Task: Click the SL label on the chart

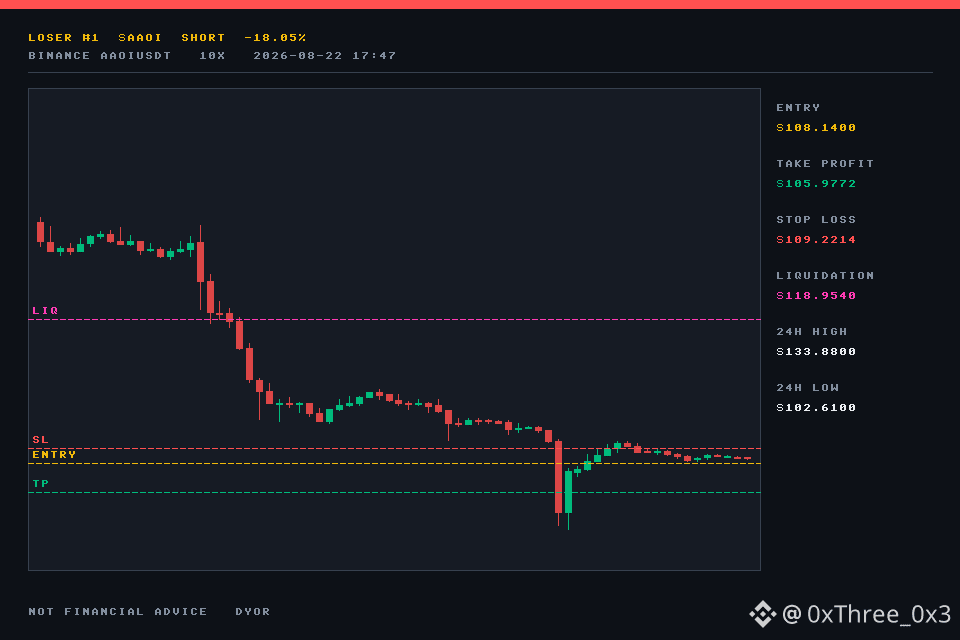Action: pyautogui.click(x=40, y=440)
